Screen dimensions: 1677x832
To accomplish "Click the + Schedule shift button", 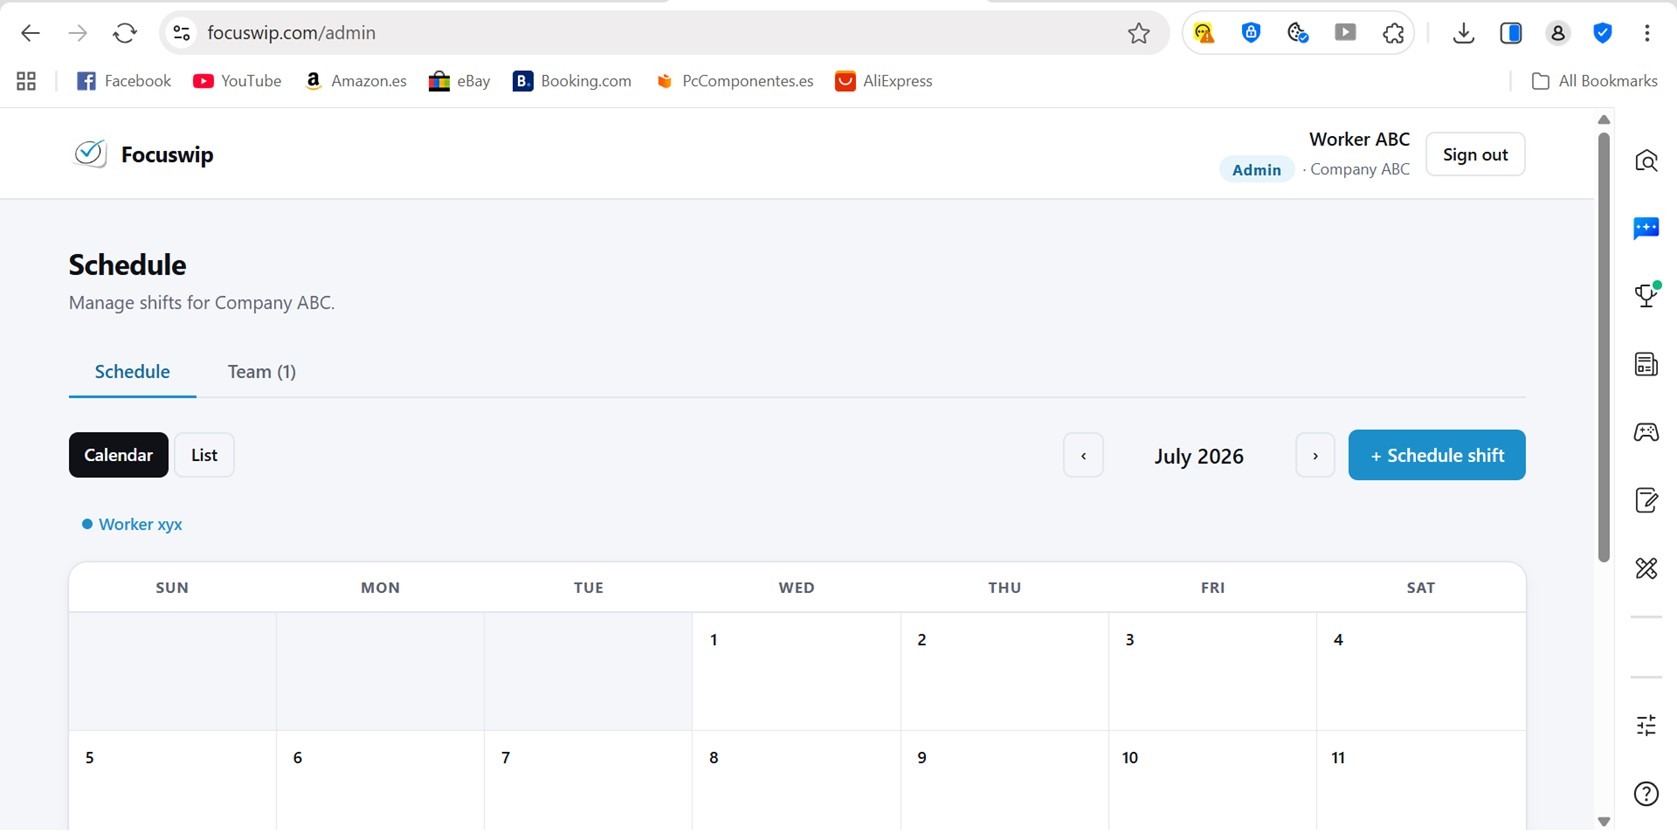I will coord(1437,455).
